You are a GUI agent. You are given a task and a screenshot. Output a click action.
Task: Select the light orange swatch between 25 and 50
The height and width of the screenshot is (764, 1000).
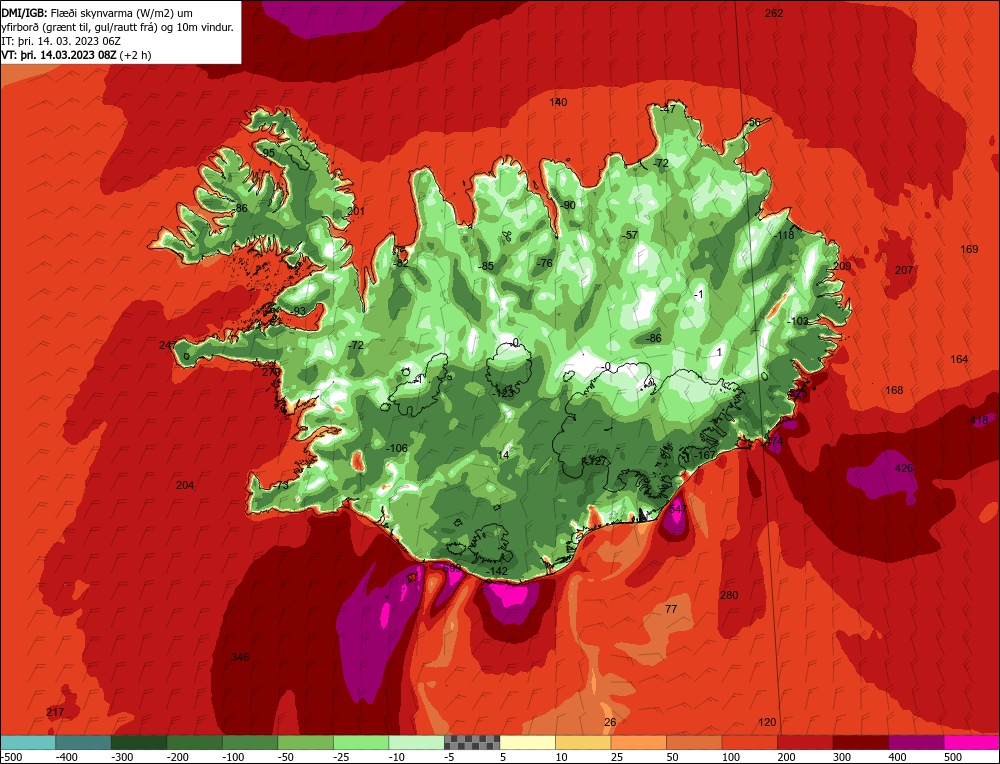(638, 742)
